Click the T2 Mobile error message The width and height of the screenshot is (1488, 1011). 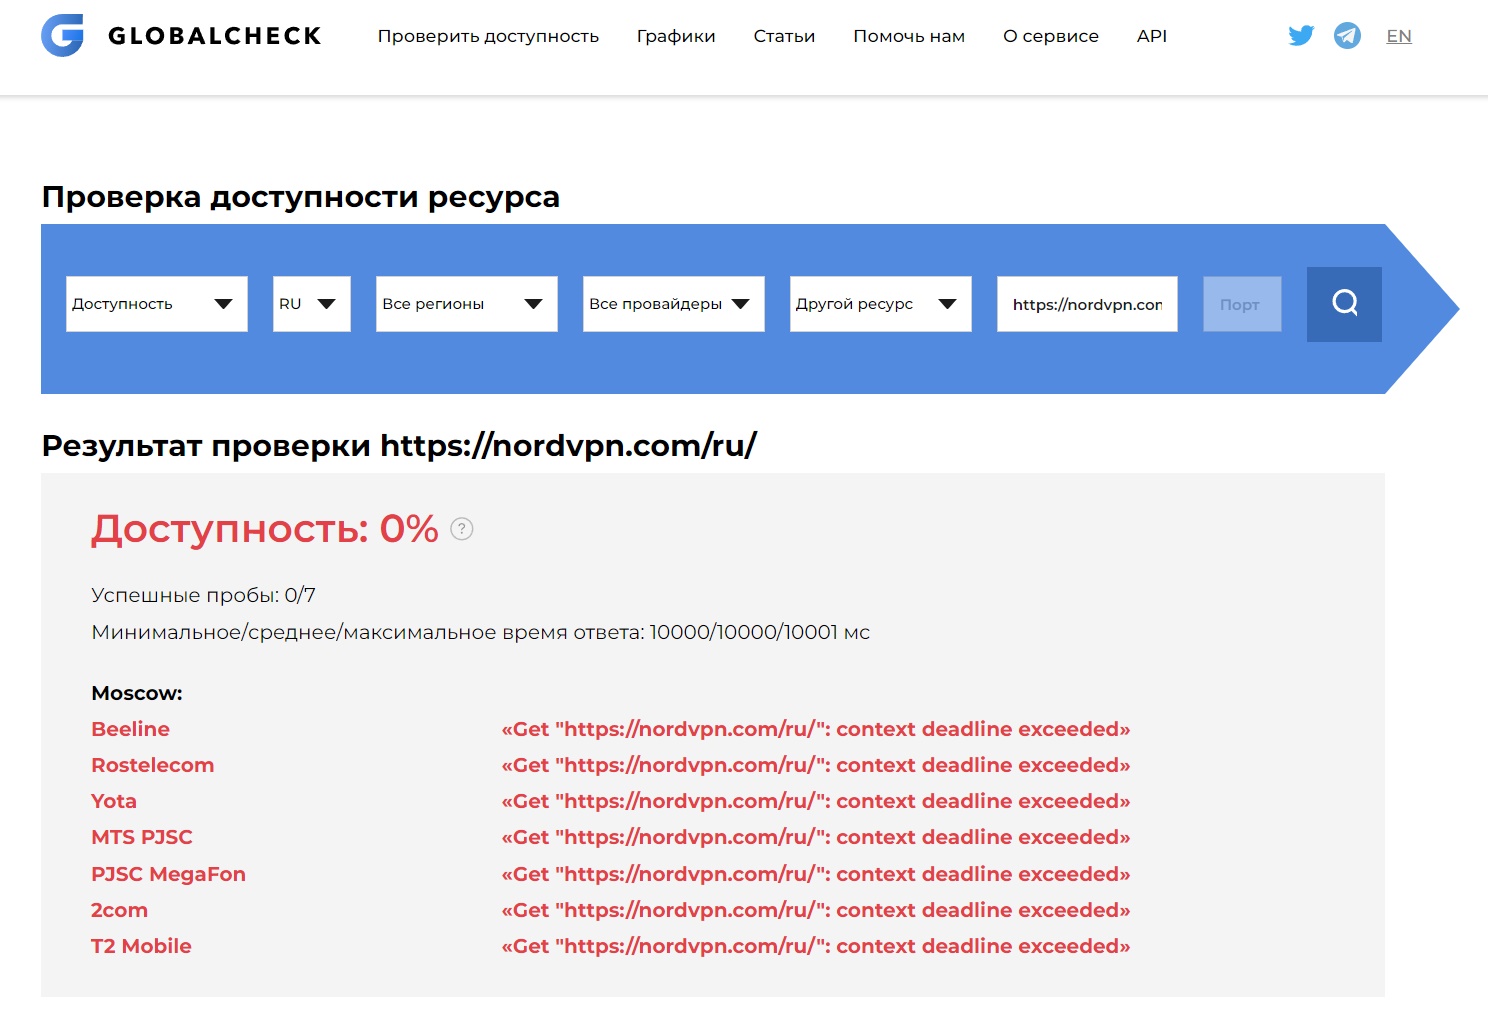[816, 946]
